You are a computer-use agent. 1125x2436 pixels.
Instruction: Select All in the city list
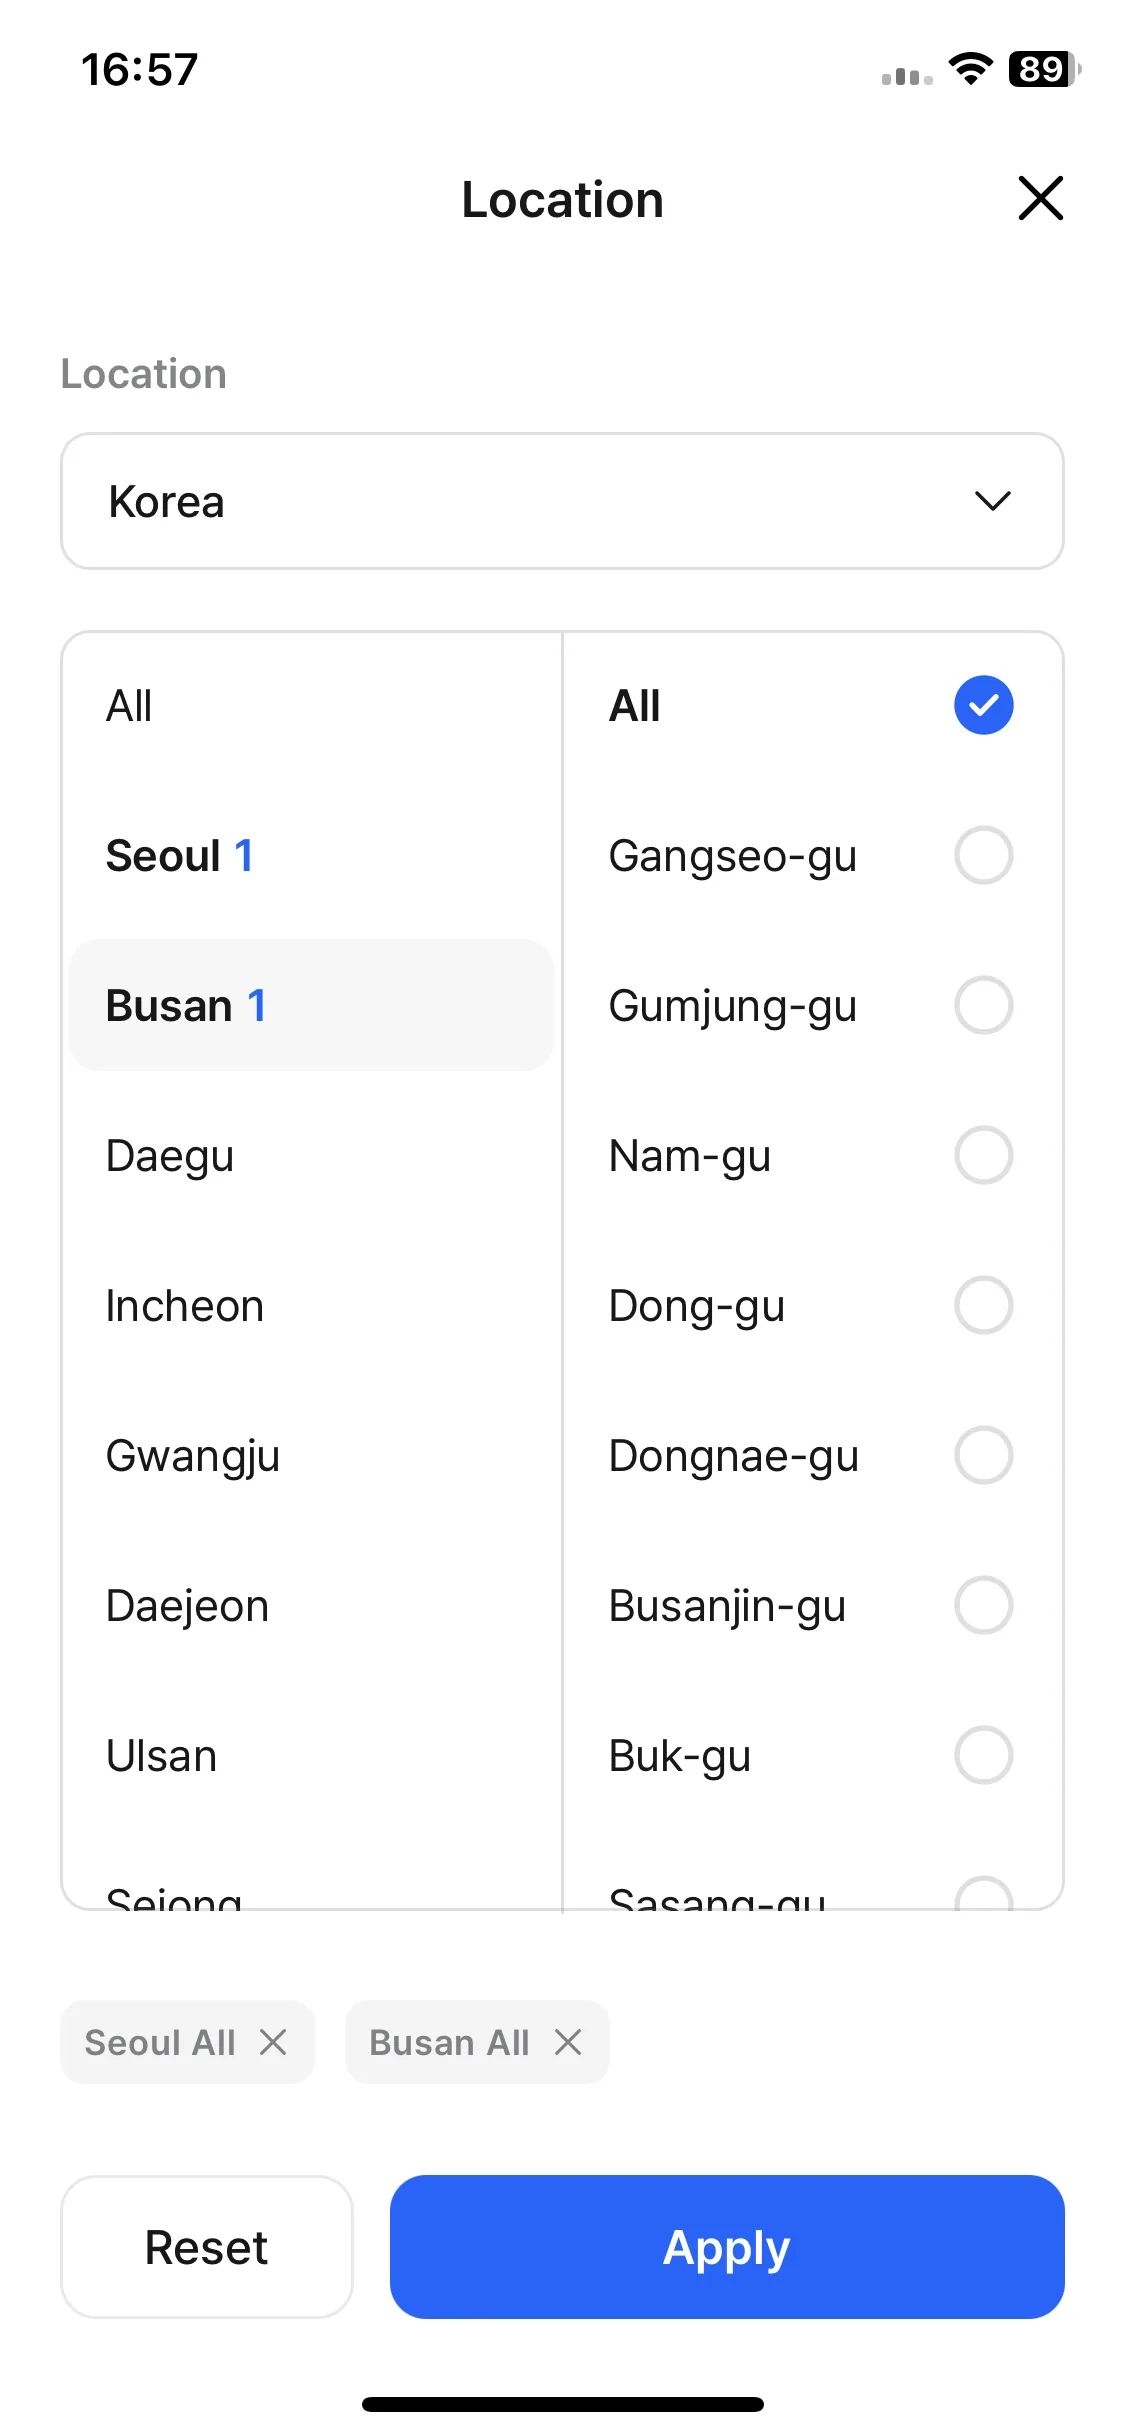coord(311,705)
